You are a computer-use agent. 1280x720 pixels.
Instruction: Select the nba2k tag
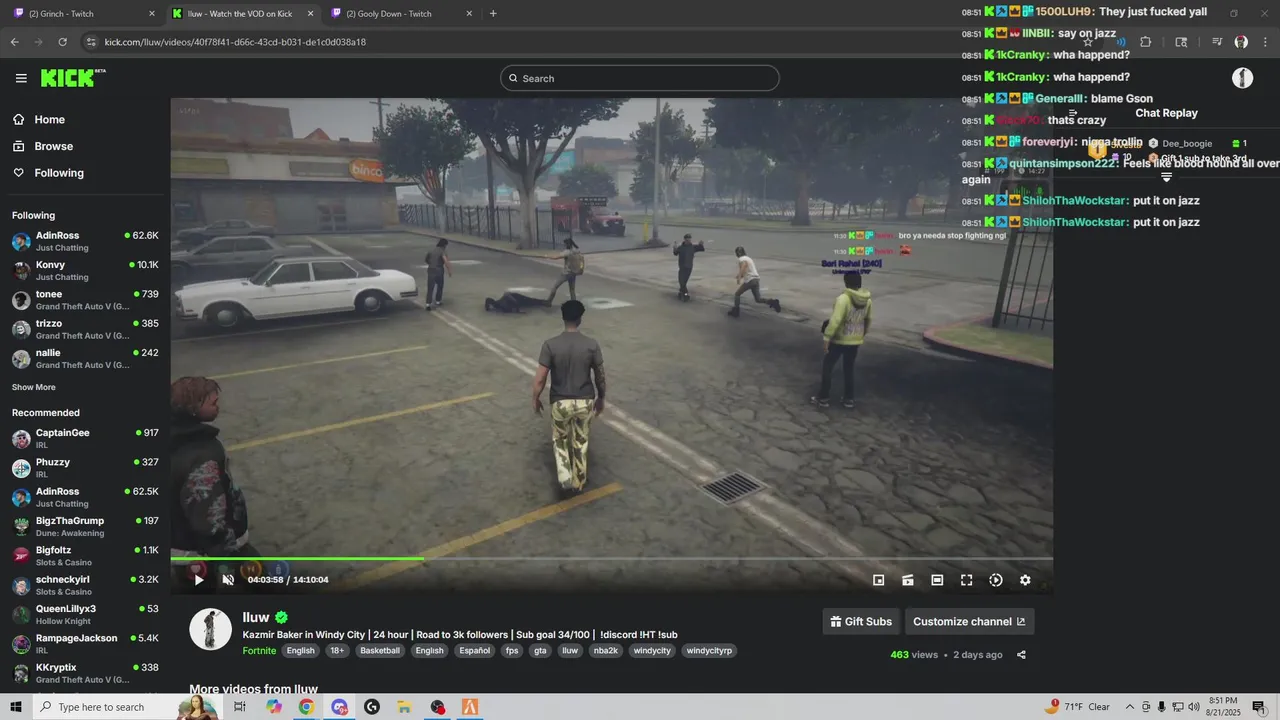(x=606, y=651)
